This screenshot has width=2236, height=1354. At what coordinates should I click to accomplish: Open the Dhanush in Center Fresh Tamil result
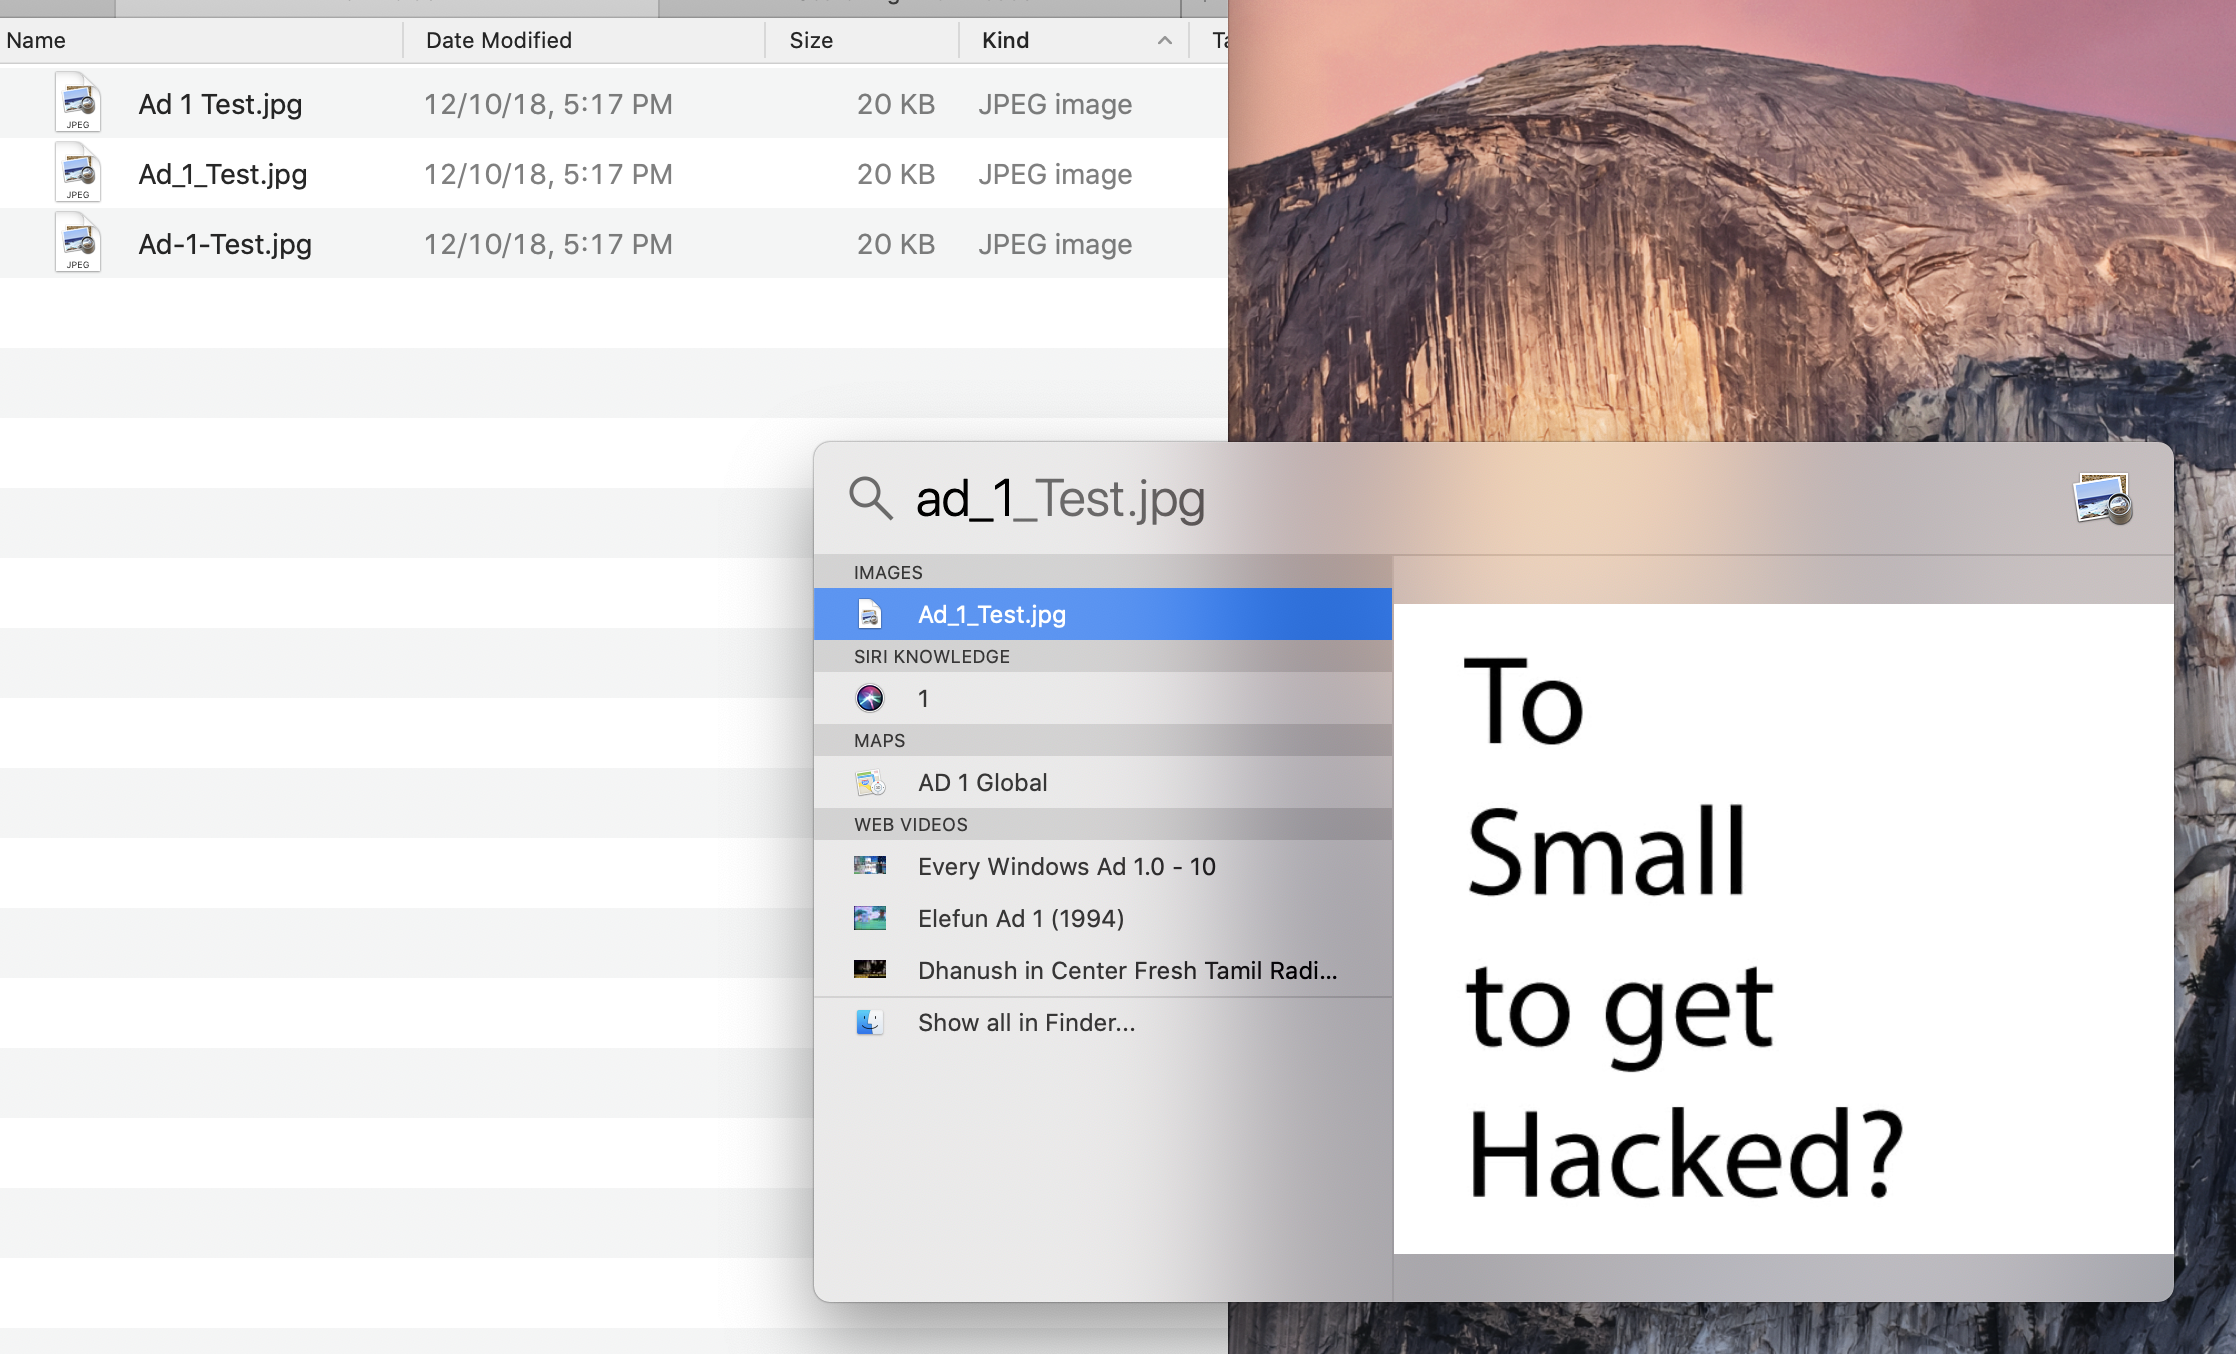tap(1127, 970)
